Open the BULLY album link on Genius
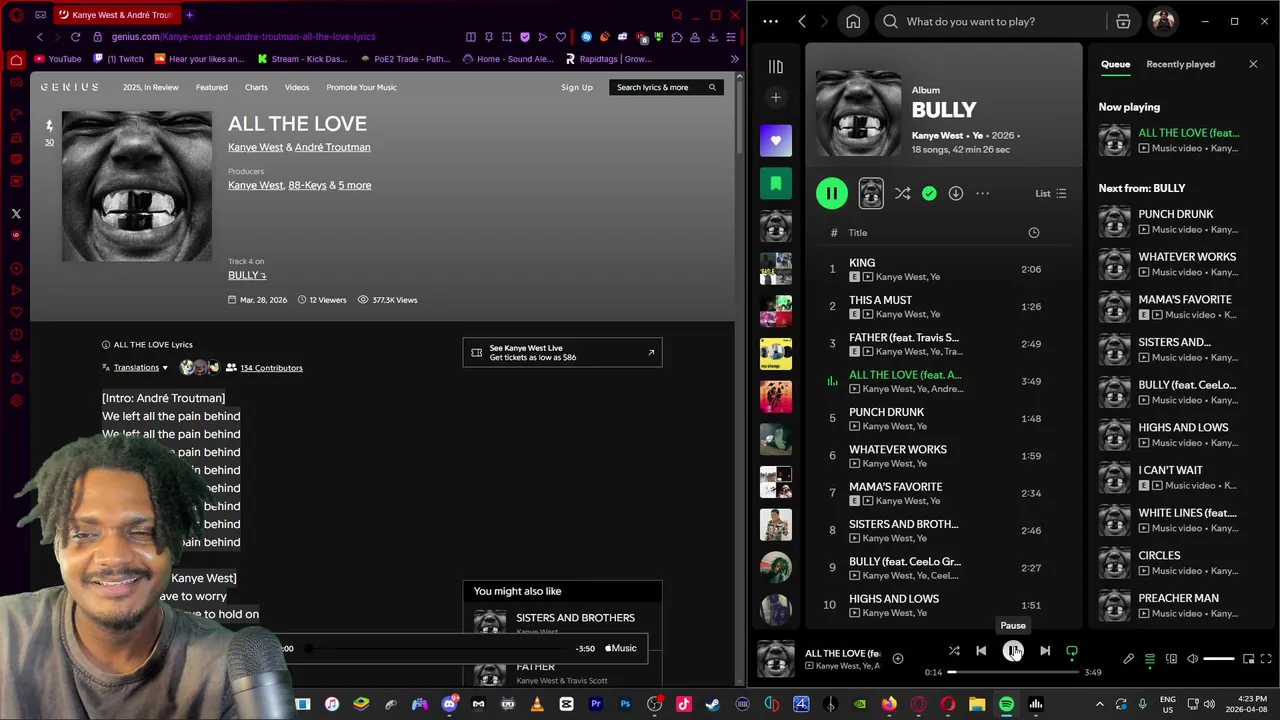The width and height of the screenshot is (1280, 720). [x=247, y=275]
